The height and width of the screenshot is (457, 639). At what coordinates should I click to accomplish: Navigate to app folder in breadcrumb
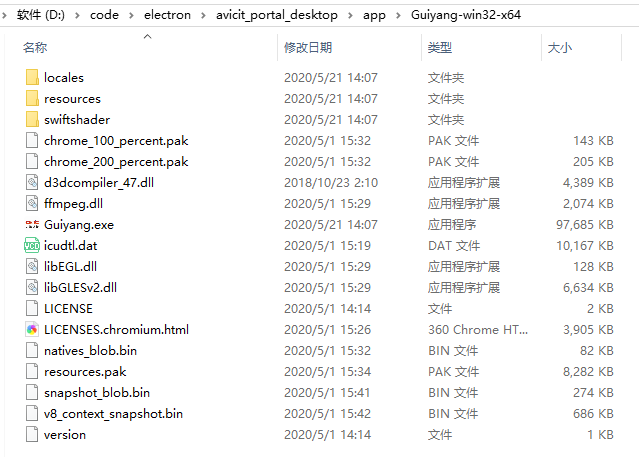(x=374, y=15)
